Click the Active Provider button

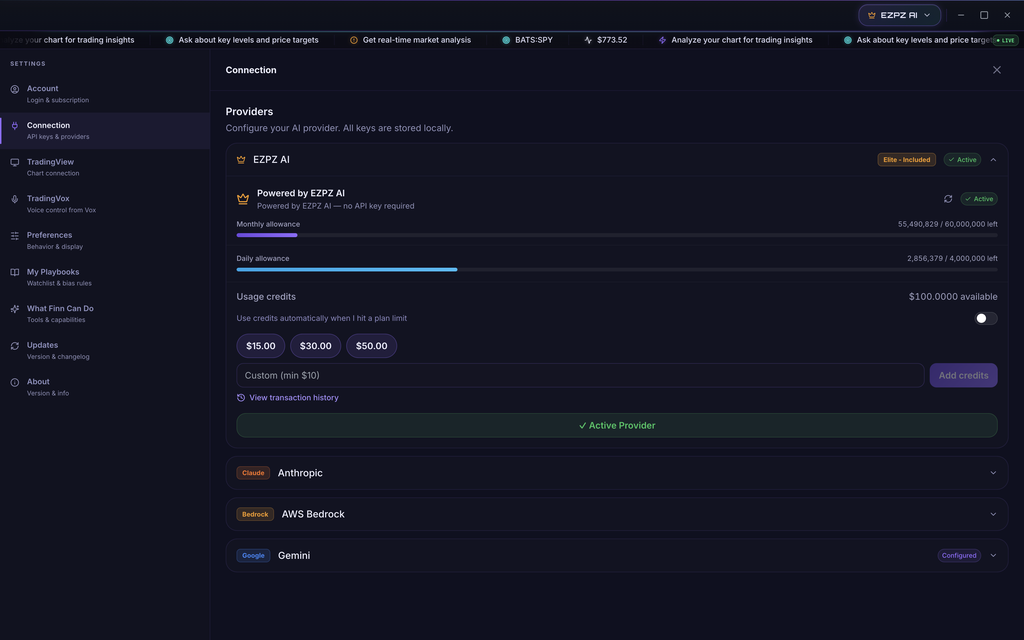pos(616,425)
